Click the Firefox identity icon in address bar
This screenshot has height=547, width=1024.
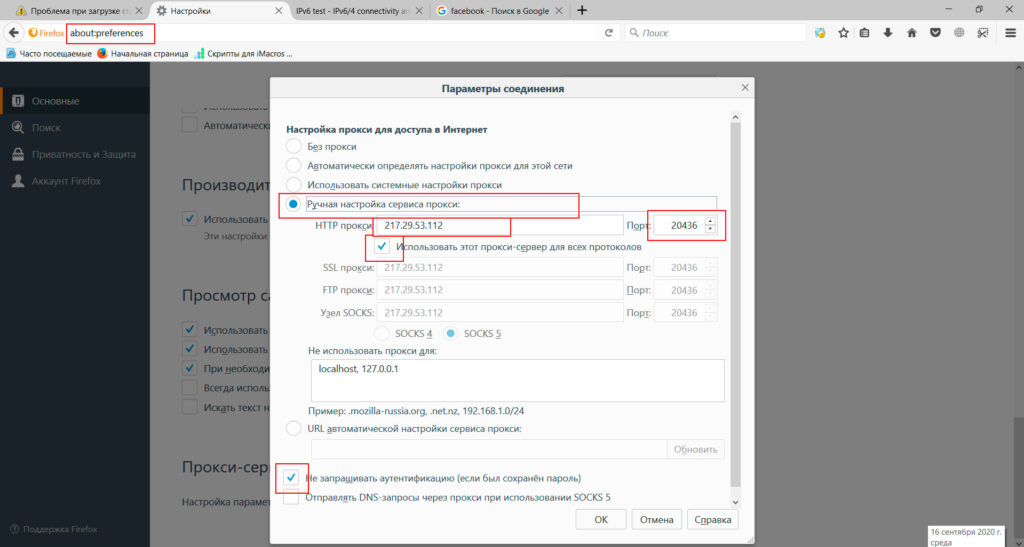pyautogui.click(x=46, y=33)
